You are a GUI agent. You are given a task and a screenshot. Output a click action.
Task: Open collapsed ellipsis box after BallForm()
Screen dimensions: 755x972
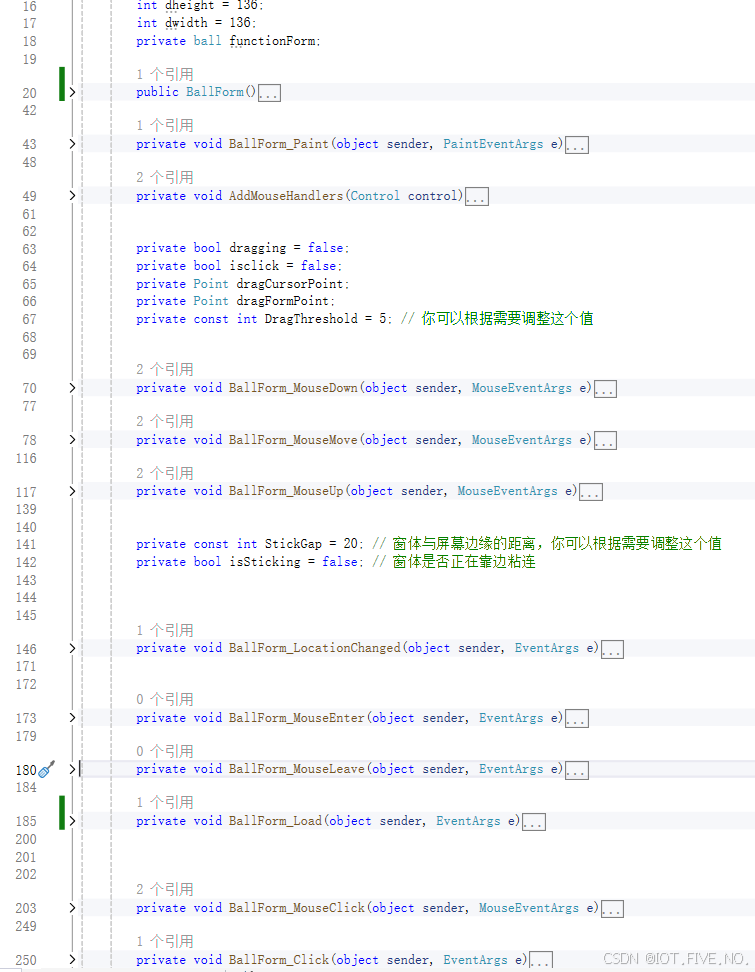(269, 93)
